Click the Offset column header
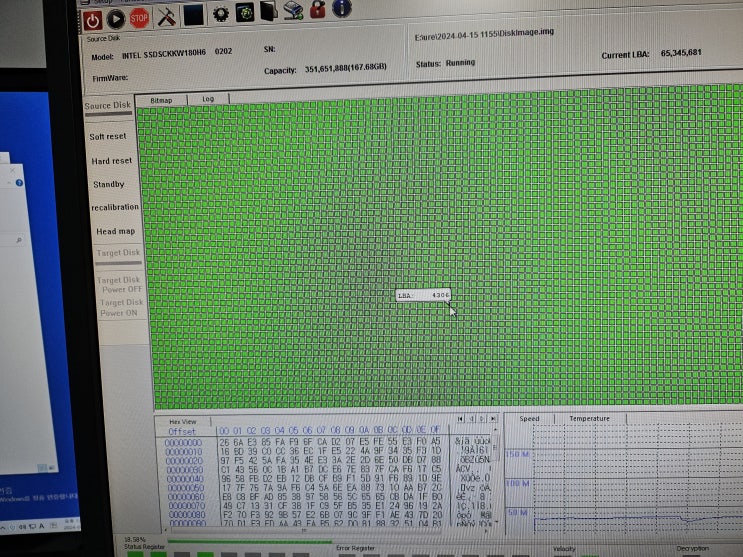This screenshot has width=743, height=557. click(182, 432)
